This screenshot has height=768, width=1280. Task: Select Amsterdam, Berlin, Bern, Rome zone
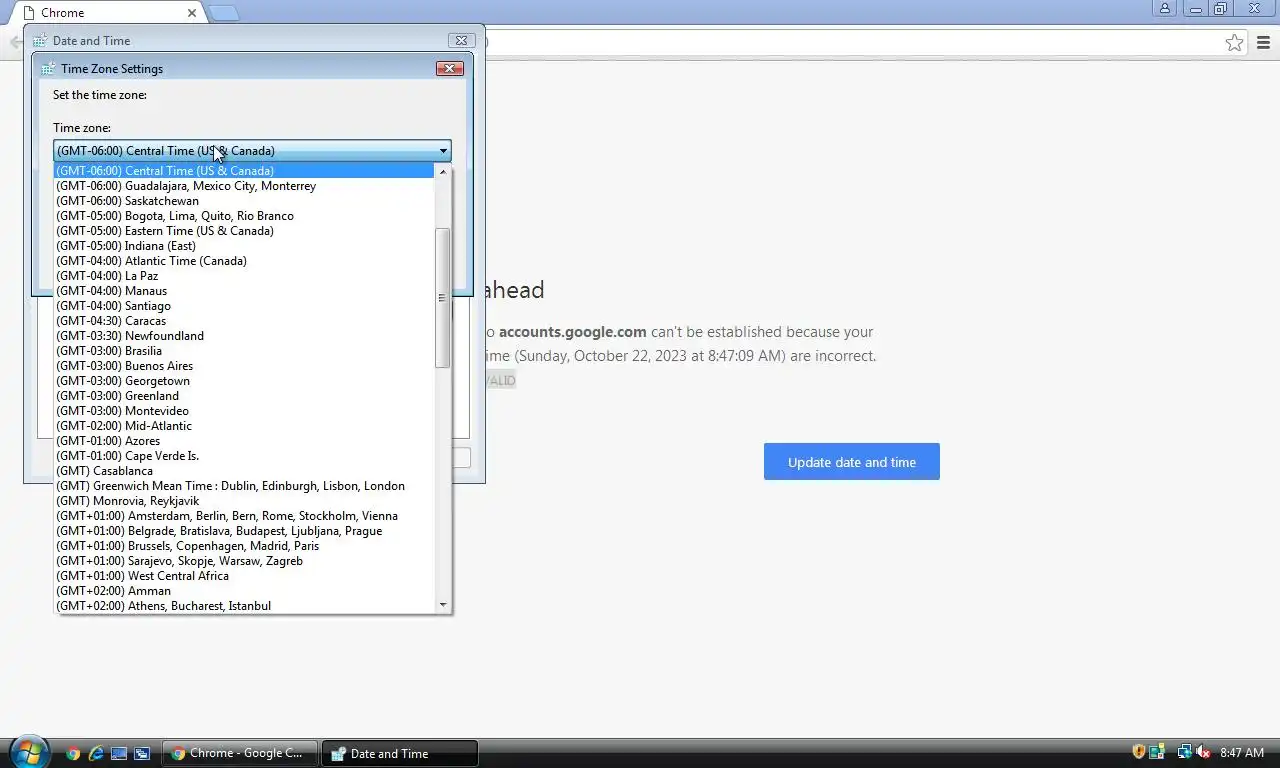pos(244,516)
